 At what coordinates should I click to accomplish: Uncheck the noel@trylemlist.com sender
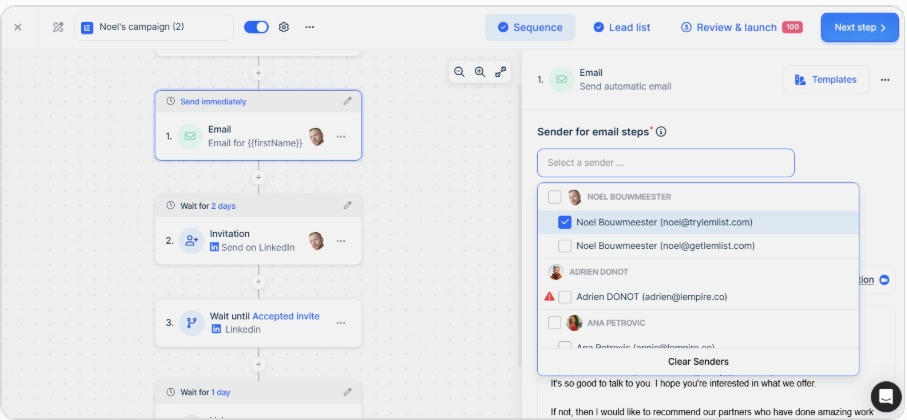click(565, 222)
